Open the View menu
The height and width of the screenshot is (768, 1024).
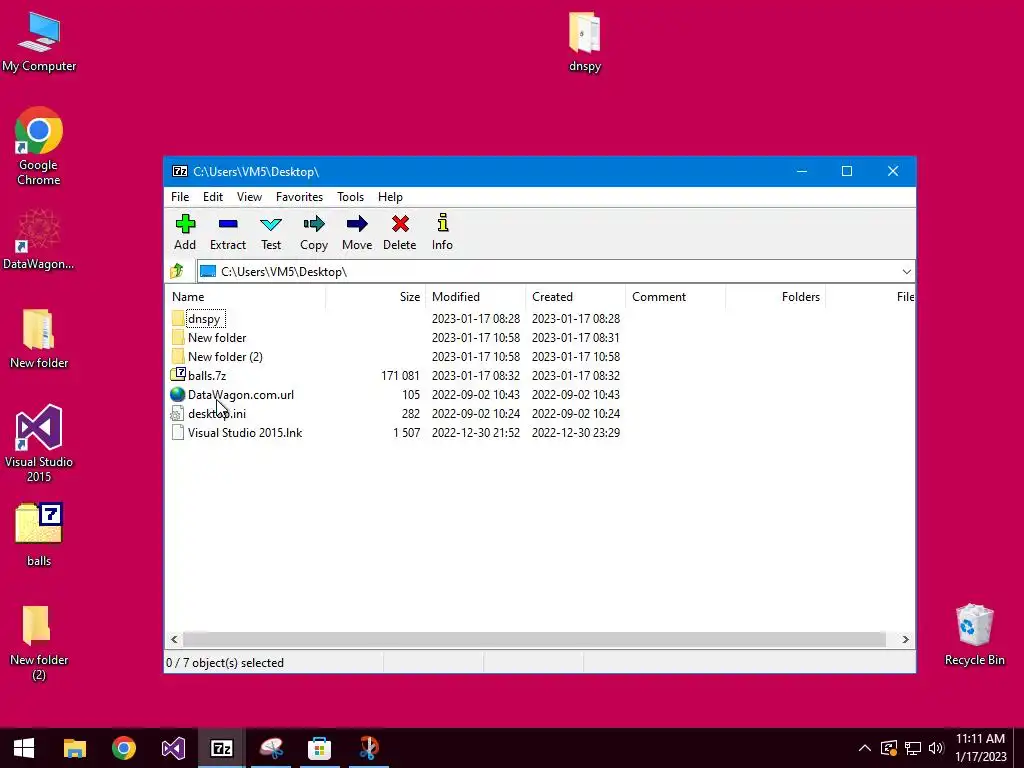click(249, 197)
